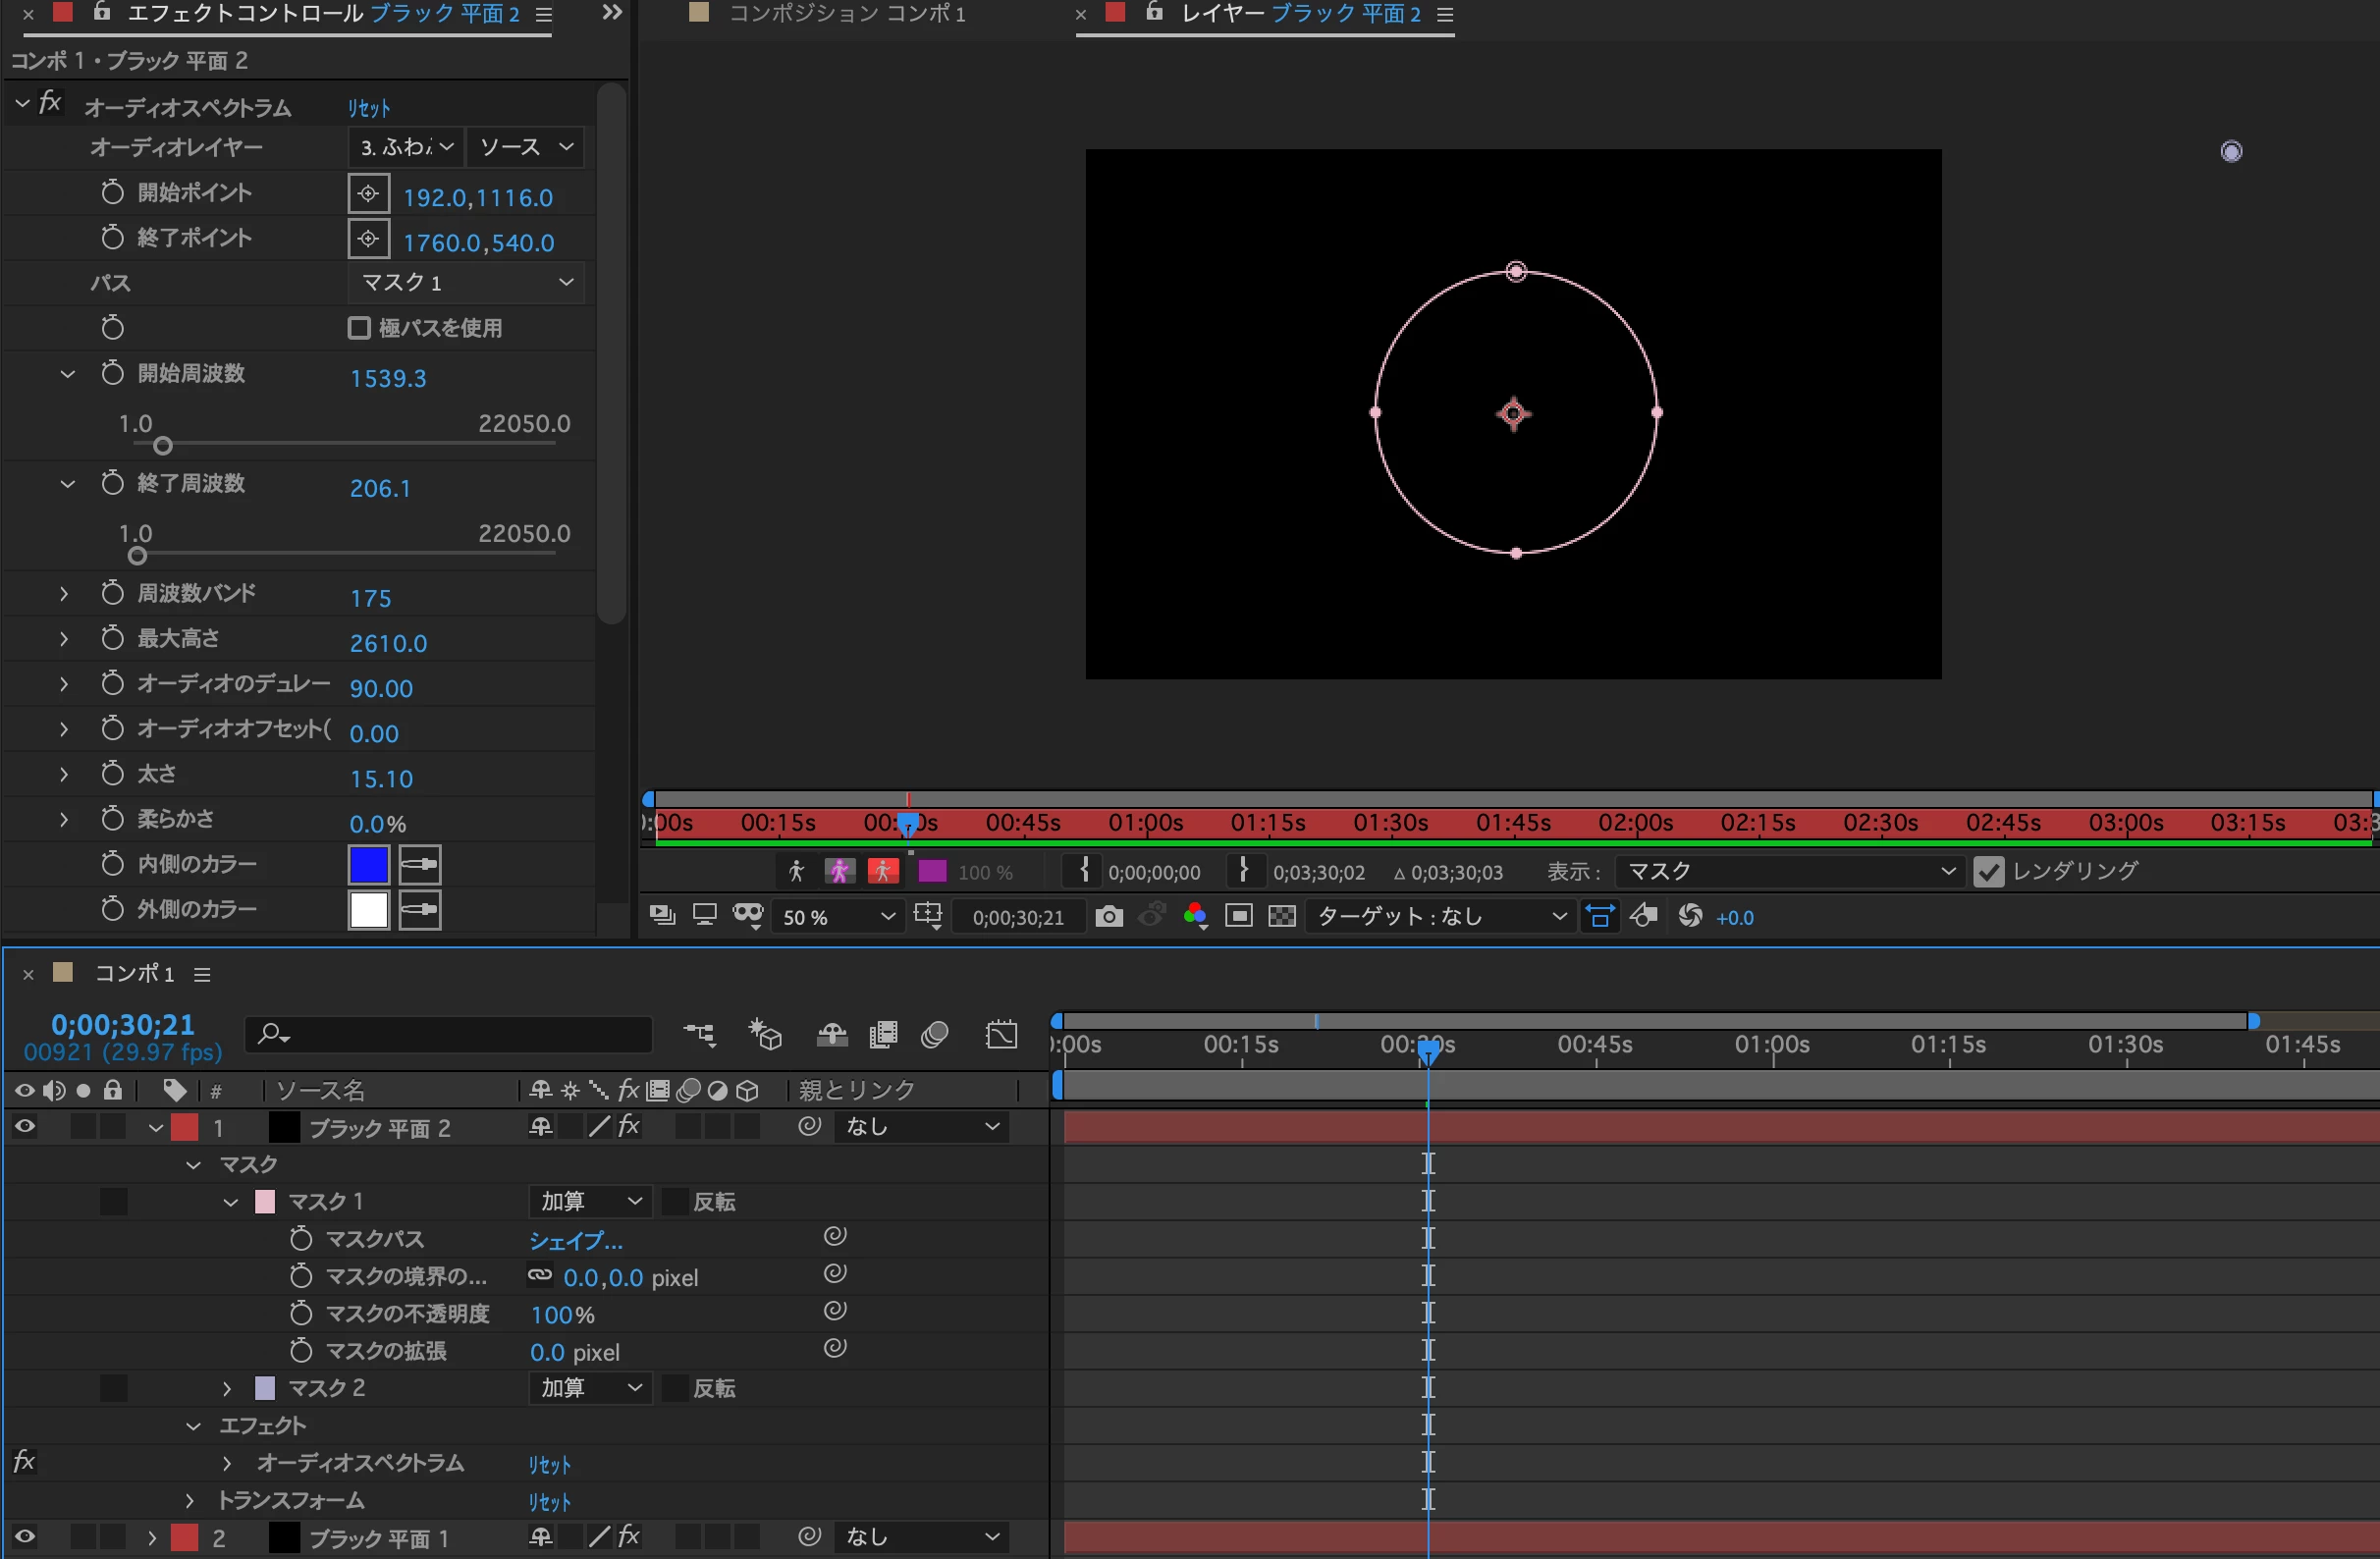2380x1559 pixels.
Task: Switch to コンポジション コンポ 1 tab
Action: click(x=845, y=14)
